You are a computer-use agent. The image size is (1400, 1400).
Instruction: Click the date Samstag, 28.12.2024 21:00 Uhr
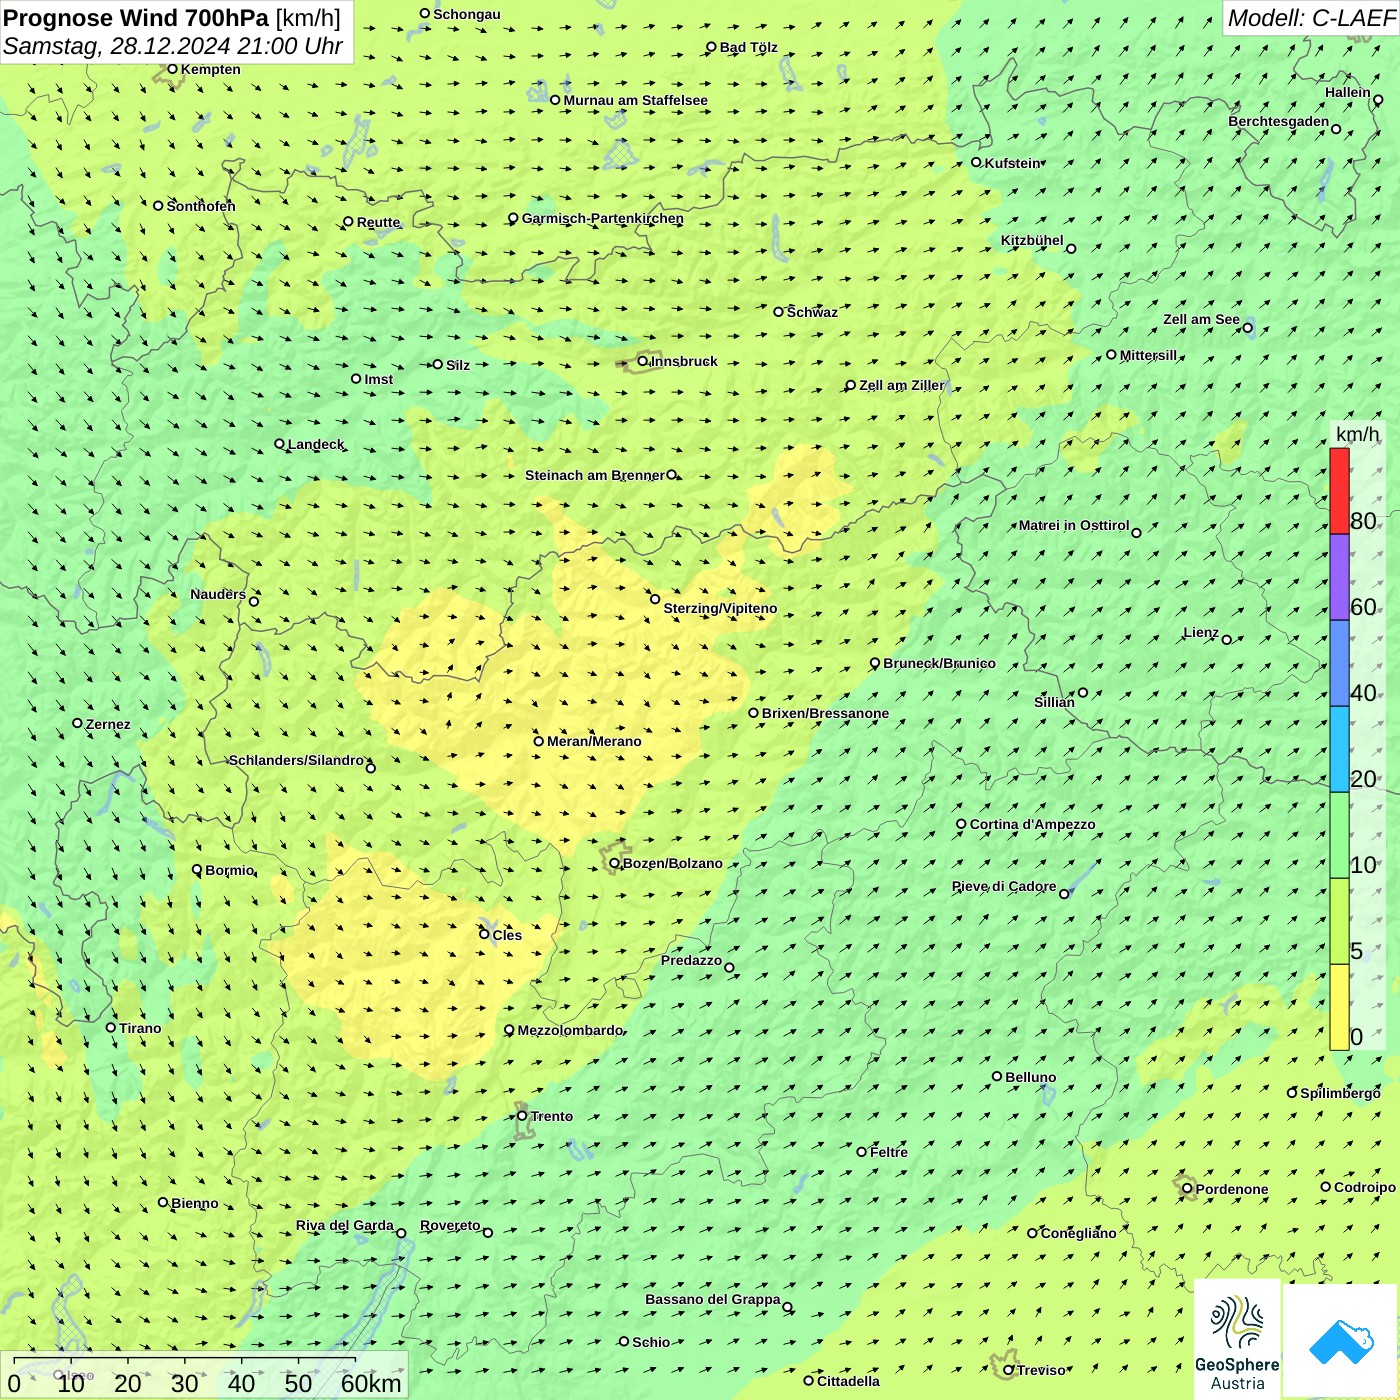tap(173, 46)
